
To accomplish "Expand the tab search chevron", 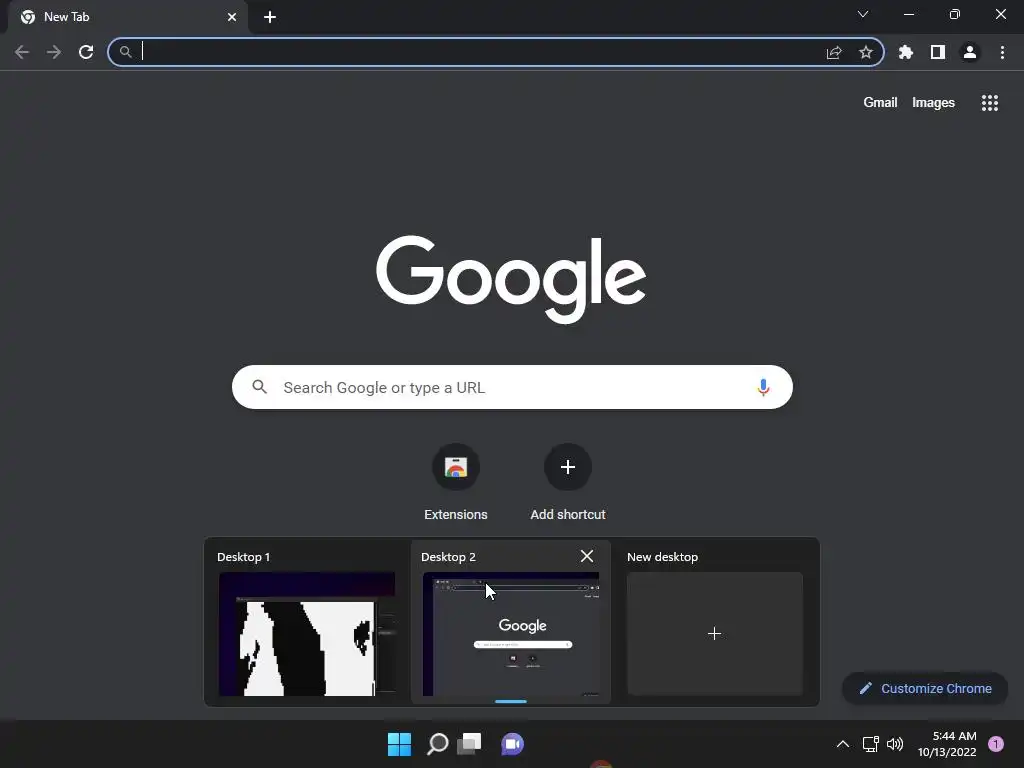I will (x=863, y=14).
